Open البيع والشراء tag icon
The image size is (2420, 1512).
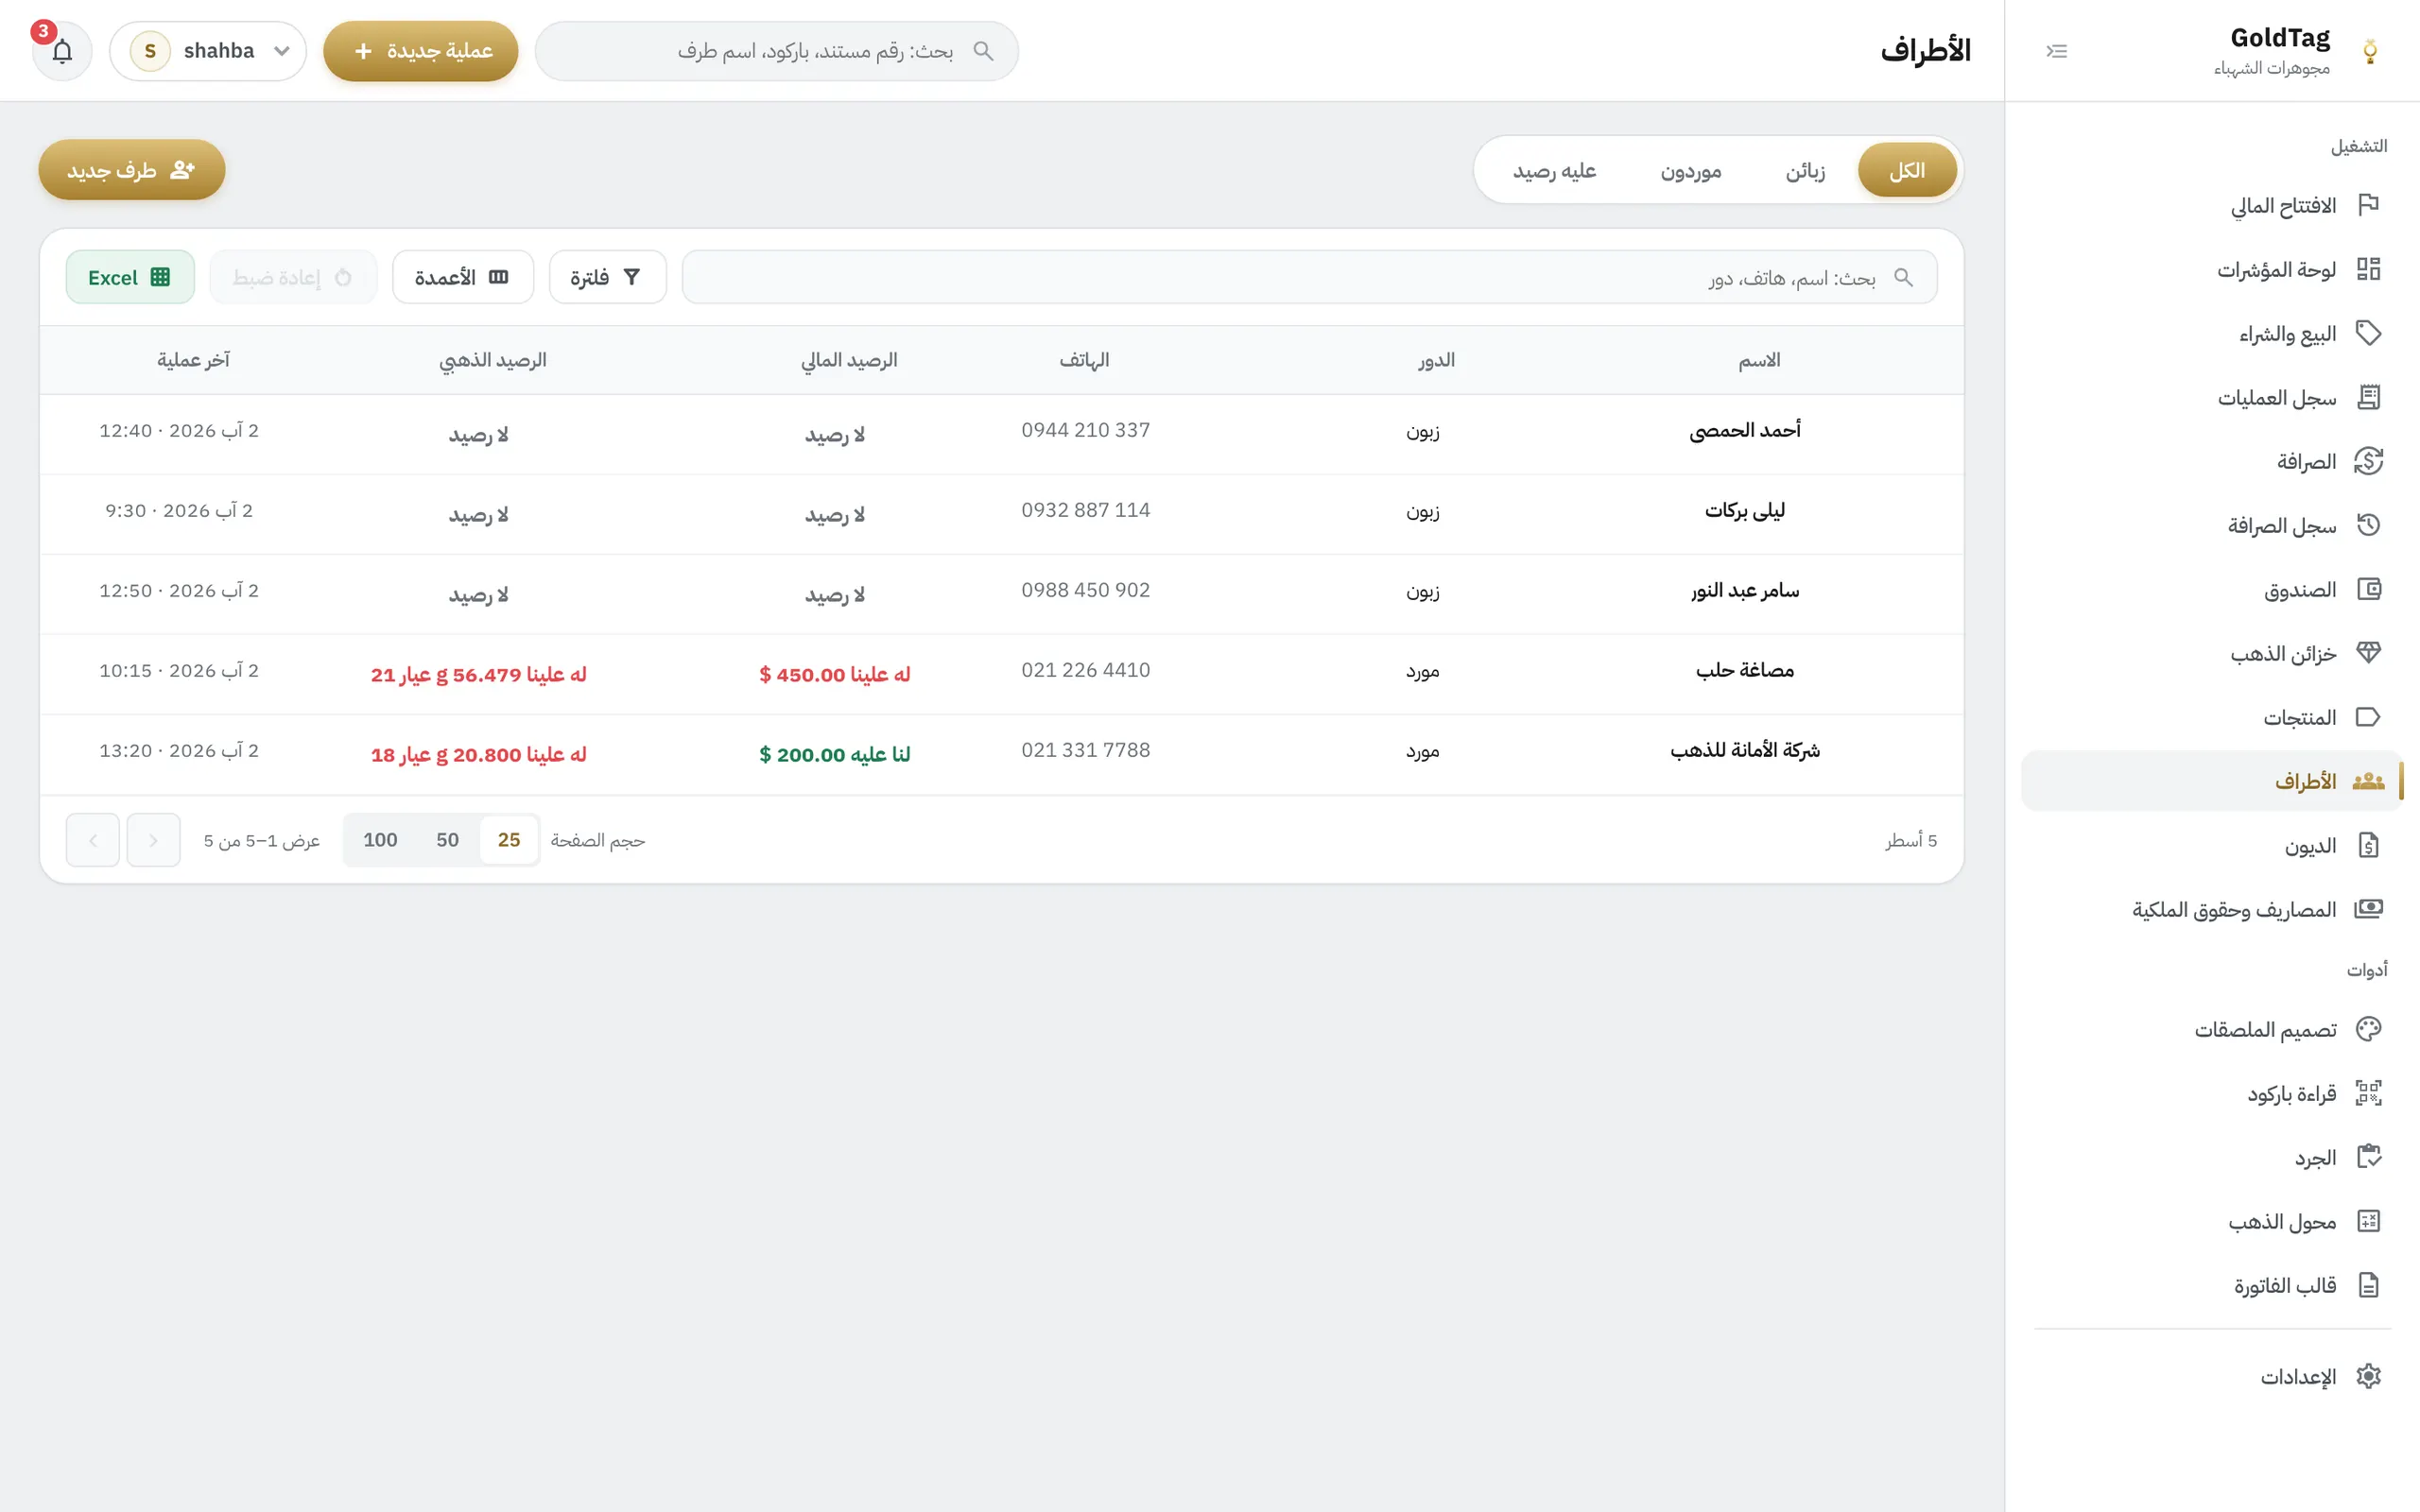pyautogui.click(x=2368, y=334)
